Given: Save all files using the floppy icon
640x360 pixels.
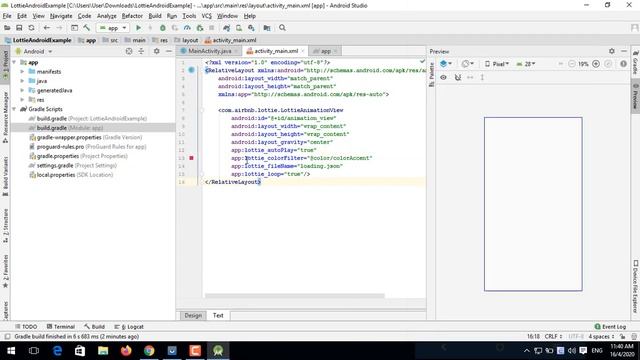Looking at the screenshot, I should tap(19, 28).
